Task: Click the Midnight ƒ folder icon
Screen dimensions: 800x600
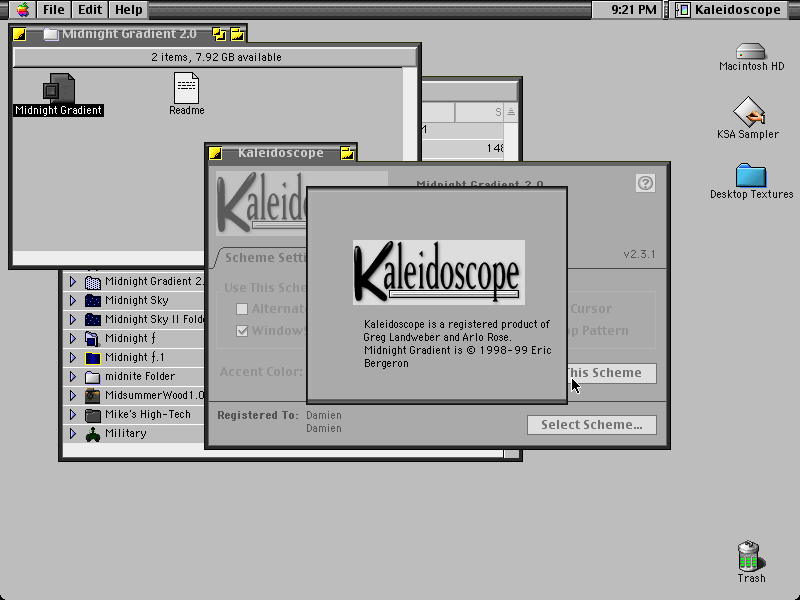Action: click(92, 338)
